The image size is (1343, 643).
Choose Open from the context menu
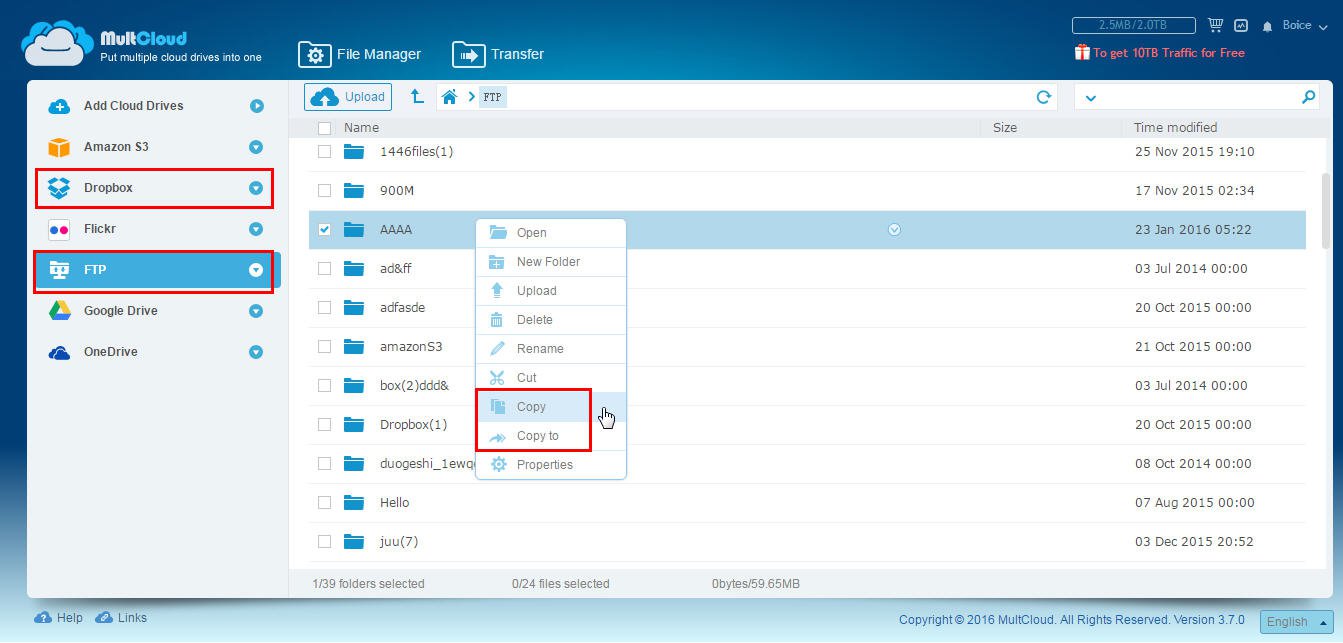(551, 233)
